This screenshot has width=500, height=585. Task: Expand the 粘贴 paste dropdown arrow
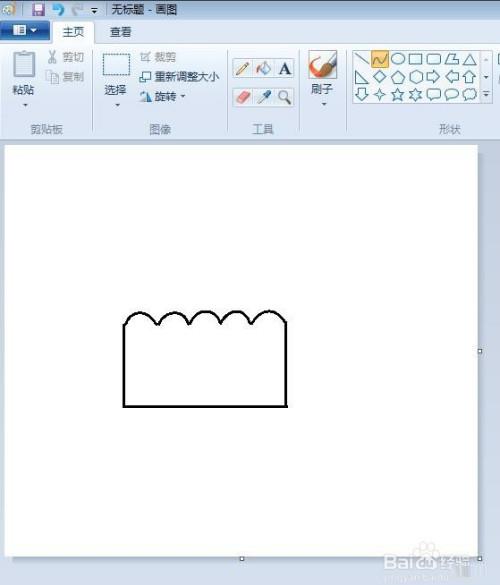25,105
